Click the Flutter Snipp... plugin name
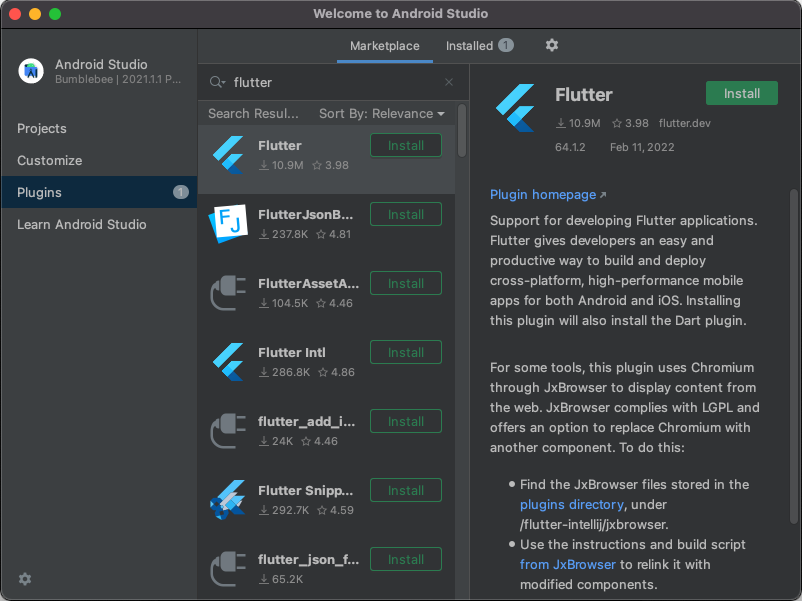Viewport: 802px width, 601px height. click(306, 491)
